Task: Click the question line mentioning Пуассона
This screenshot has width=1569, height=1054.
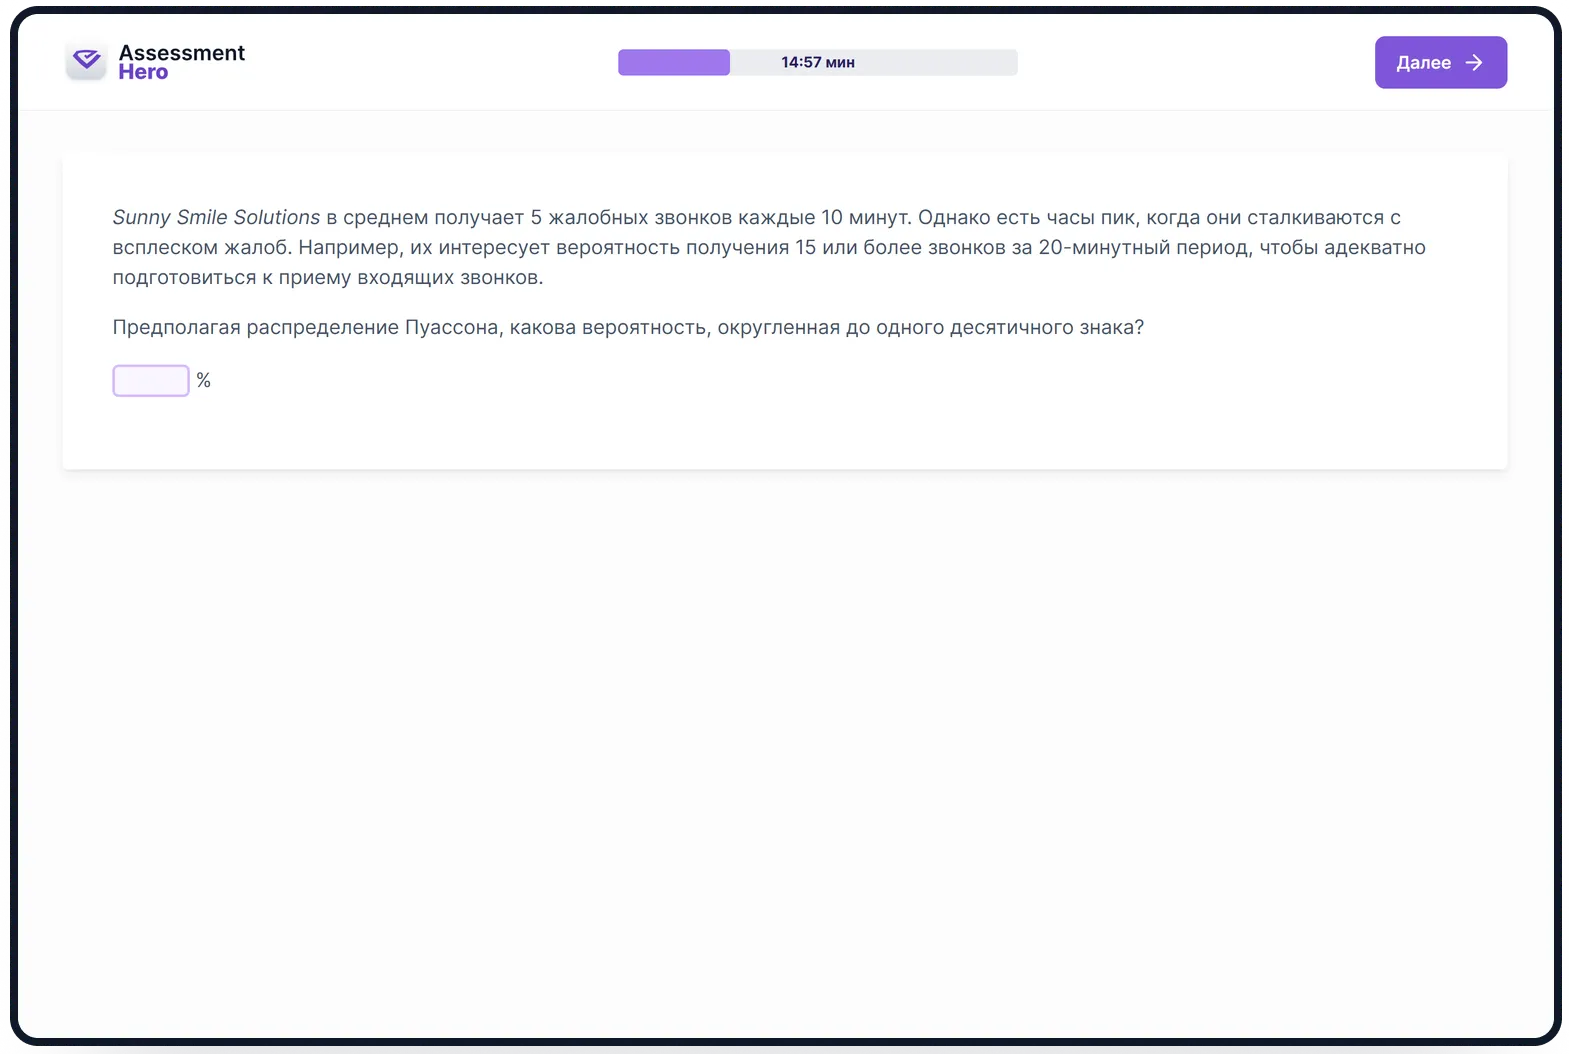Action: click(628, 328)
